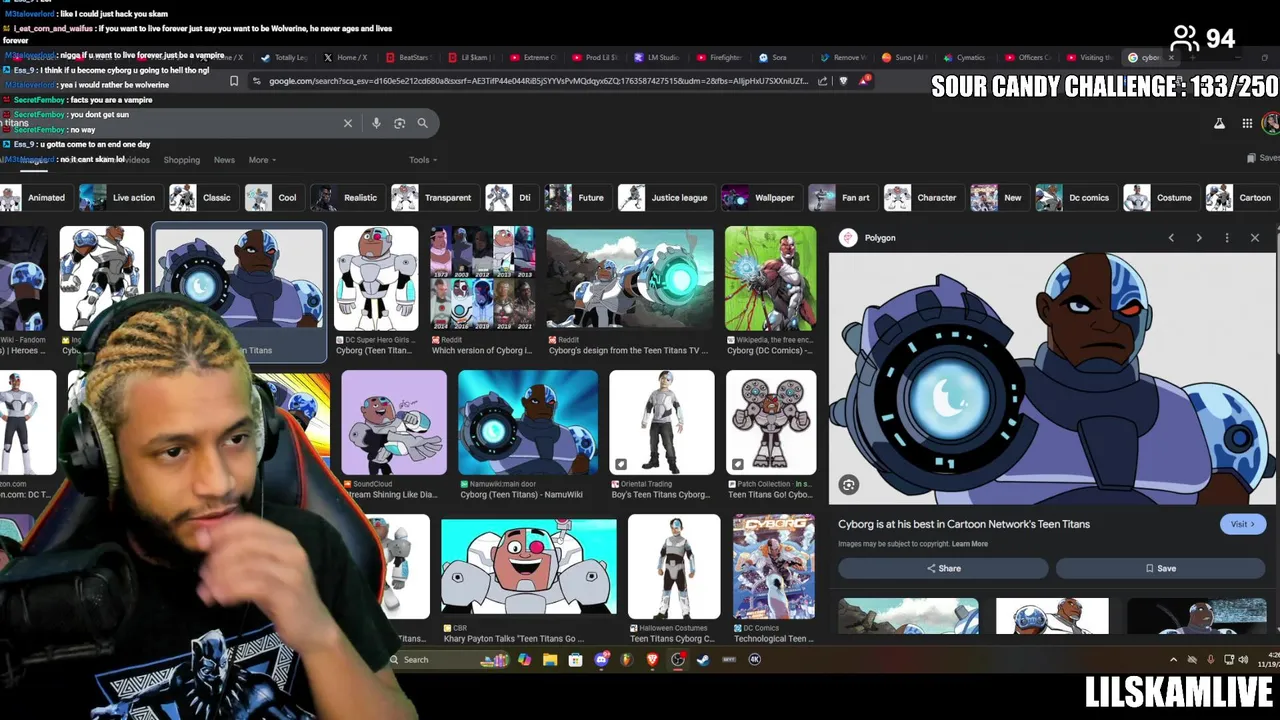Open Google Lens image search
This screenshot has width=1280, height=720.
click(x=399, y=123)
